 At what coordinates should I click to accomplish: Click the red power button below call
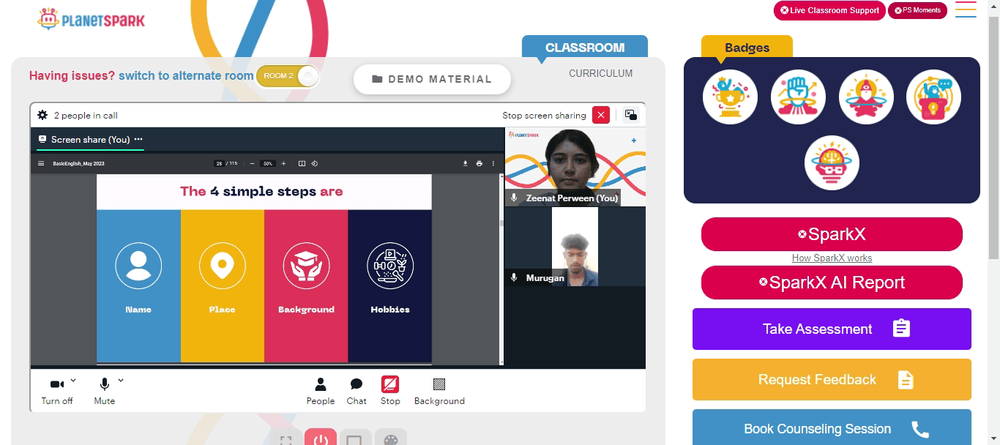tap(320, 438)
